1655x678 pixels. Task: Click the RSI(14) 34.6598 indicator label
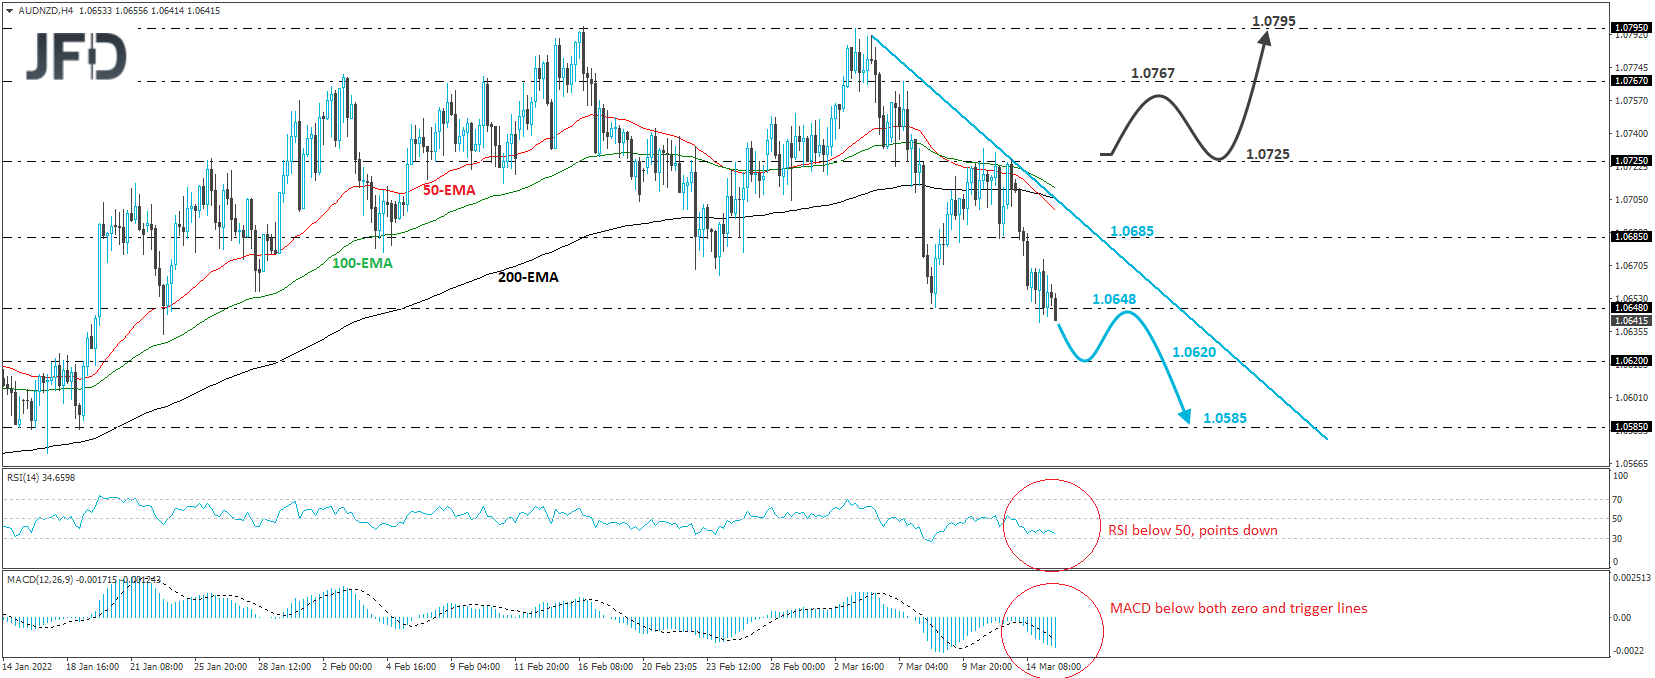[x=41, y=478]
